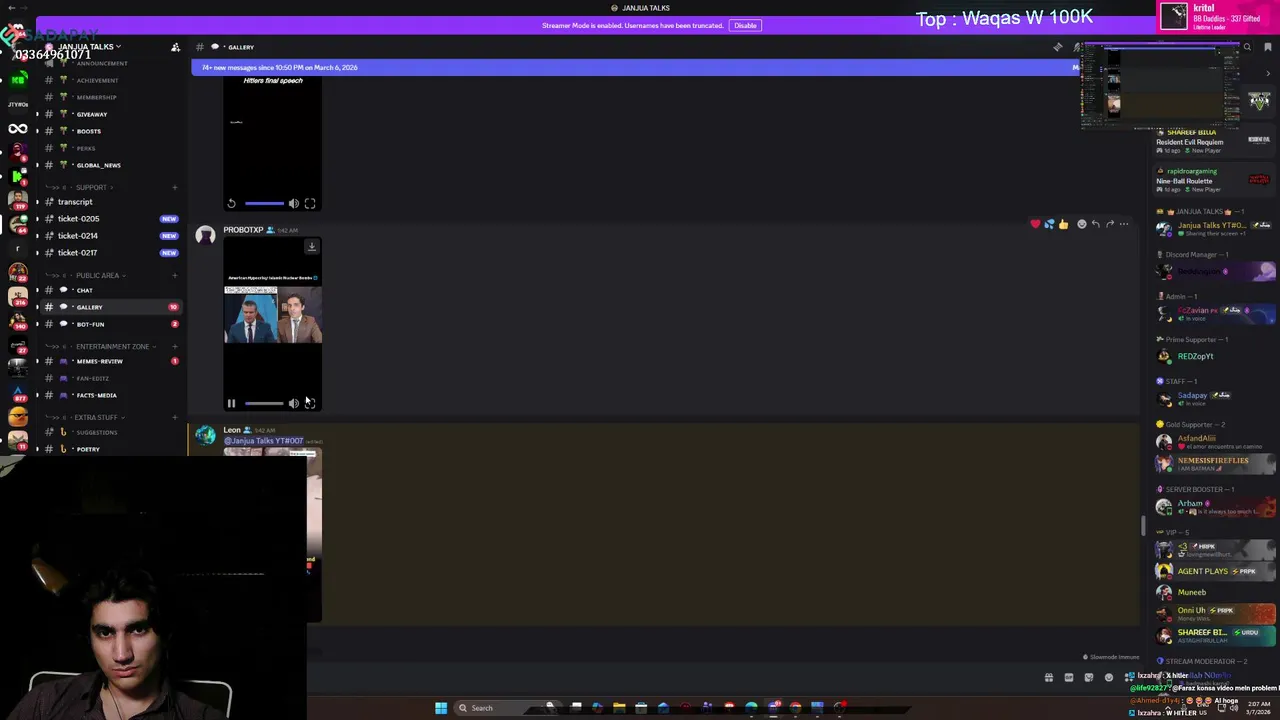Open more message options menu
The width and height of the screenshot is (1280, 720).
1124,224
